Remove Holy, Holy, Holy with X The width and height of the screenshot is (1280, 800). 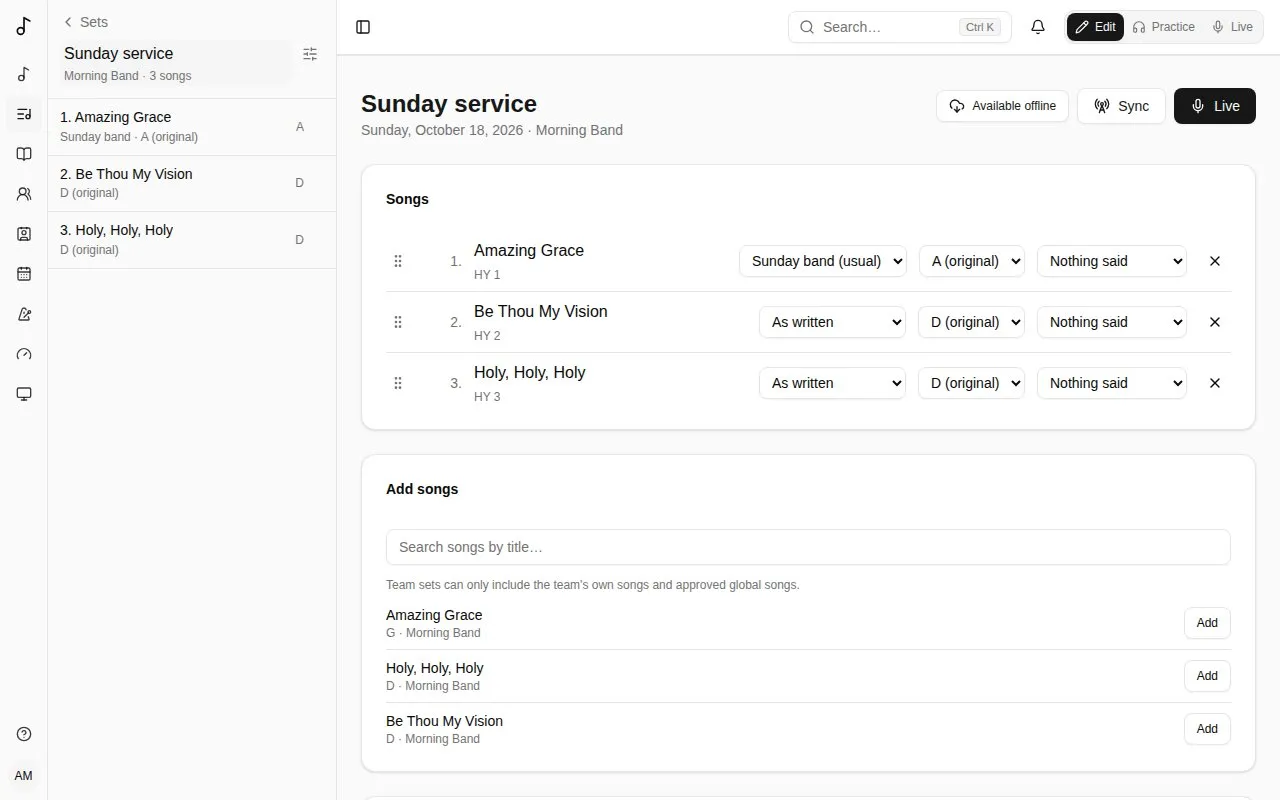pyautogui.click(x=1215, y=383)
